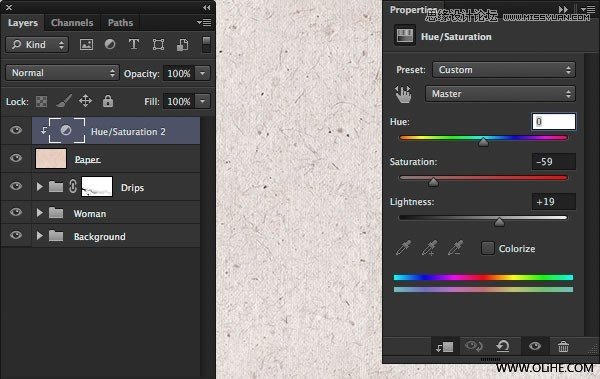This screenshot has height=379, width=600.
Task: Open the Fill slider arrow
Action: click(203, 101)
